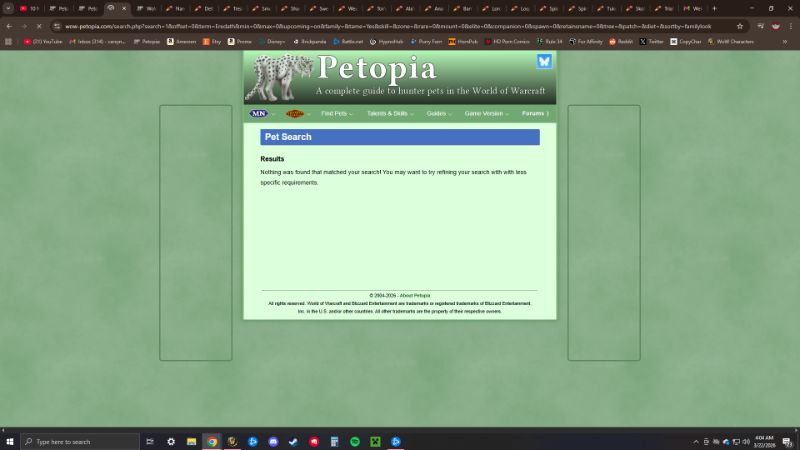Open the About Petopia footer link
The image size is (800, 450).
pyautogui.click(x=415, y=295)
